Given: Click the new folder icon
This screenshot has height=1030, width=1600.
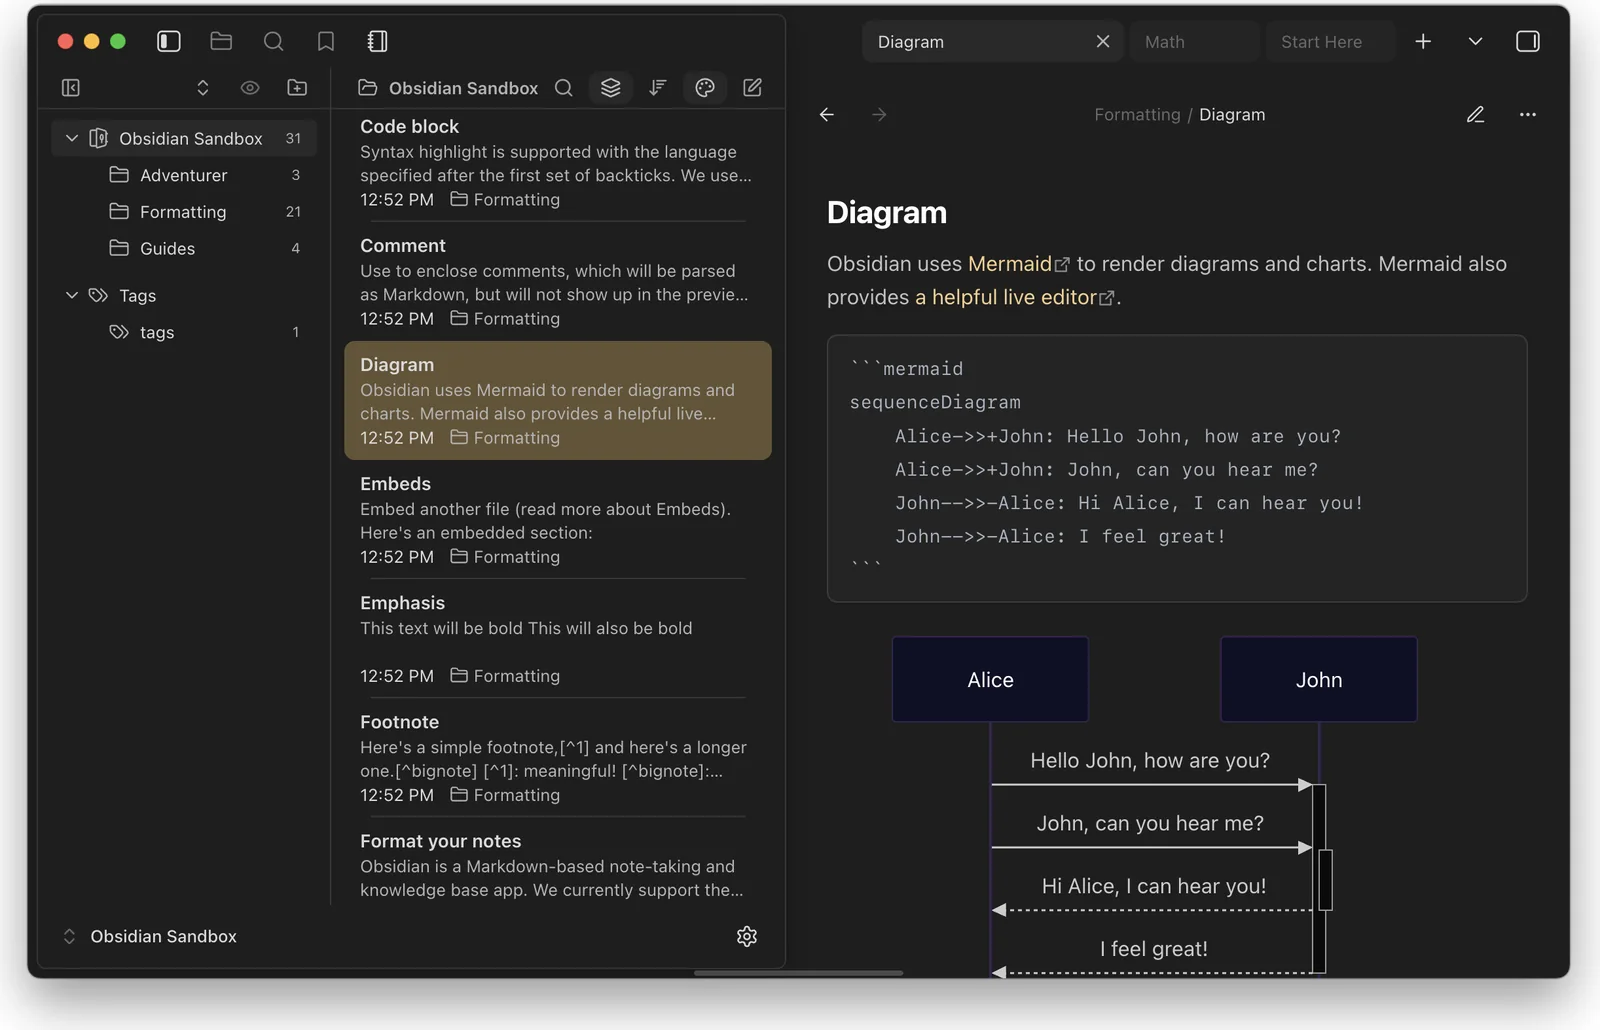Looking at the screenshot, I should pos(297,88).
